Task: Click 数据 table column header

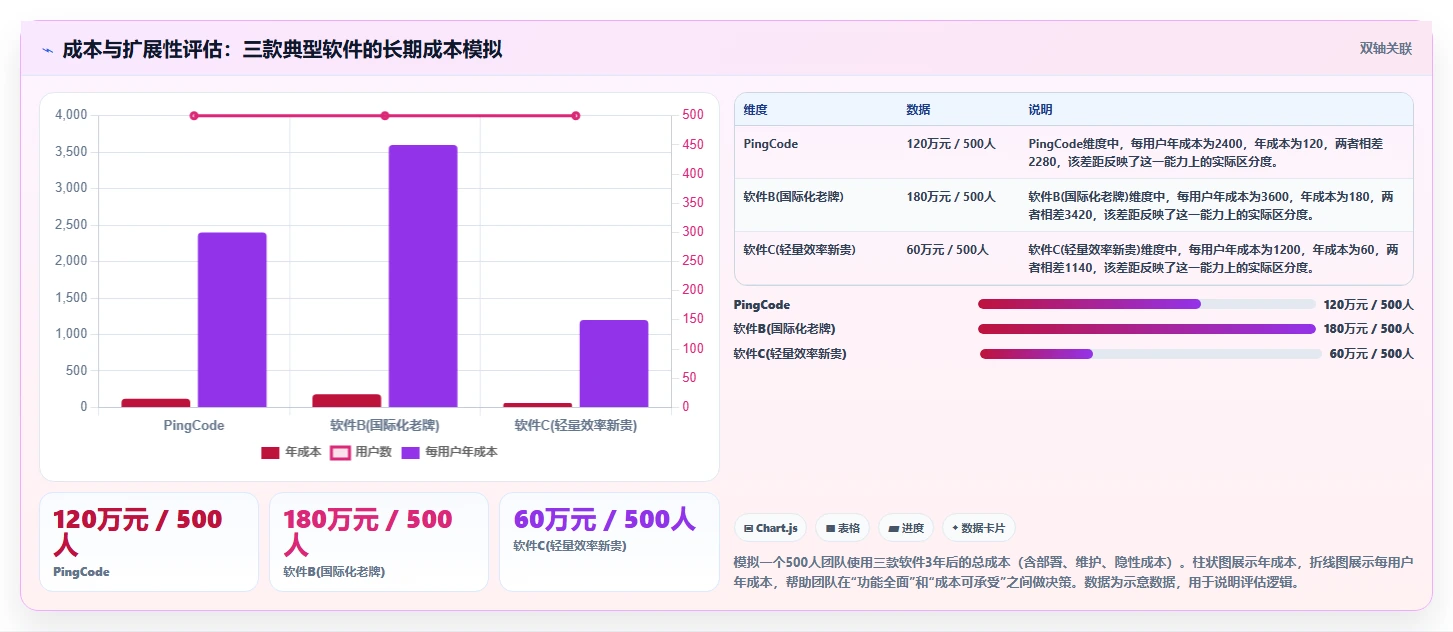Action: click(x=918, y=110)
